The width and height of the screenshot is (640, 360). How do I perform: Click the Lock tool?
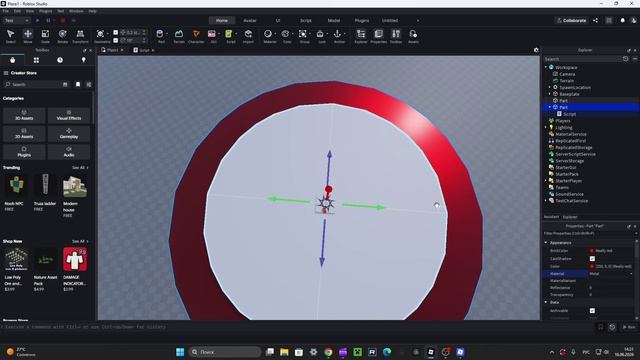[x=321, y=36]
